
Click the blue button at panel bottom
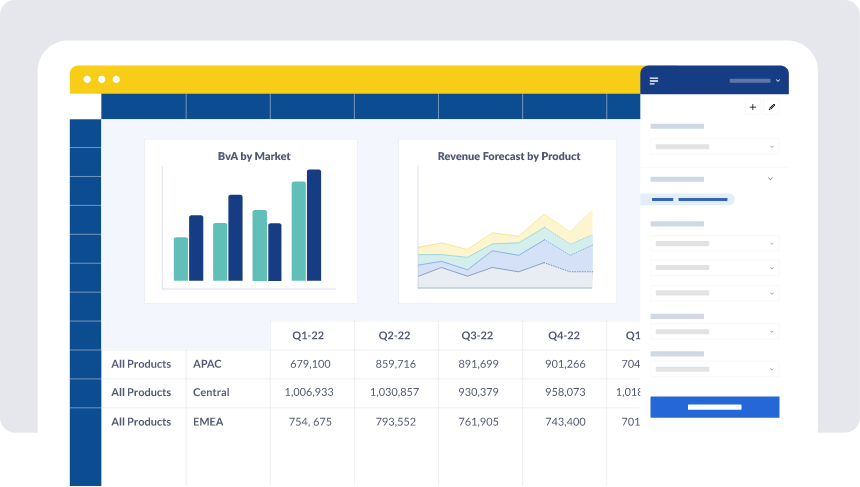pos(715,407)
